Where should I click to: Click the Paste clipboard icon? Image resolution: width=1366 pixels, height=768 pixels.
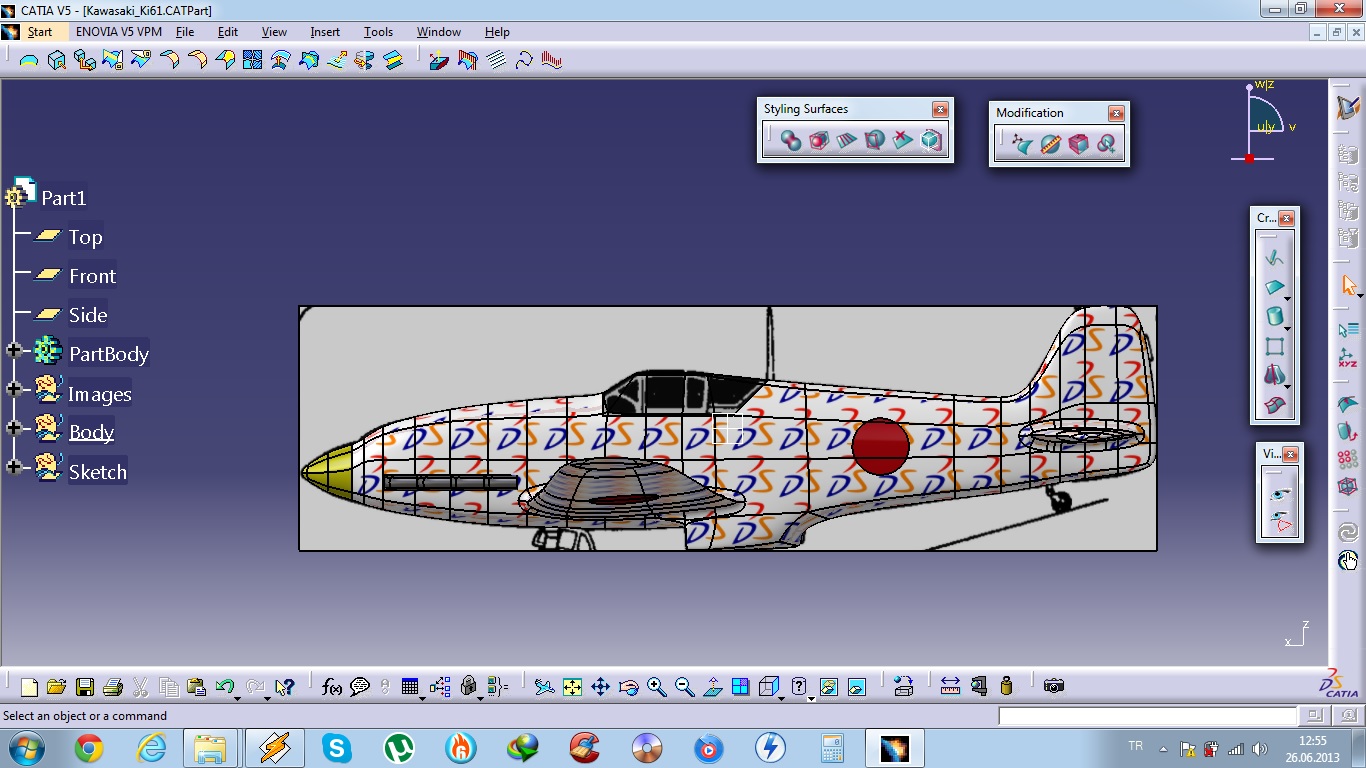tap(196, 687)
